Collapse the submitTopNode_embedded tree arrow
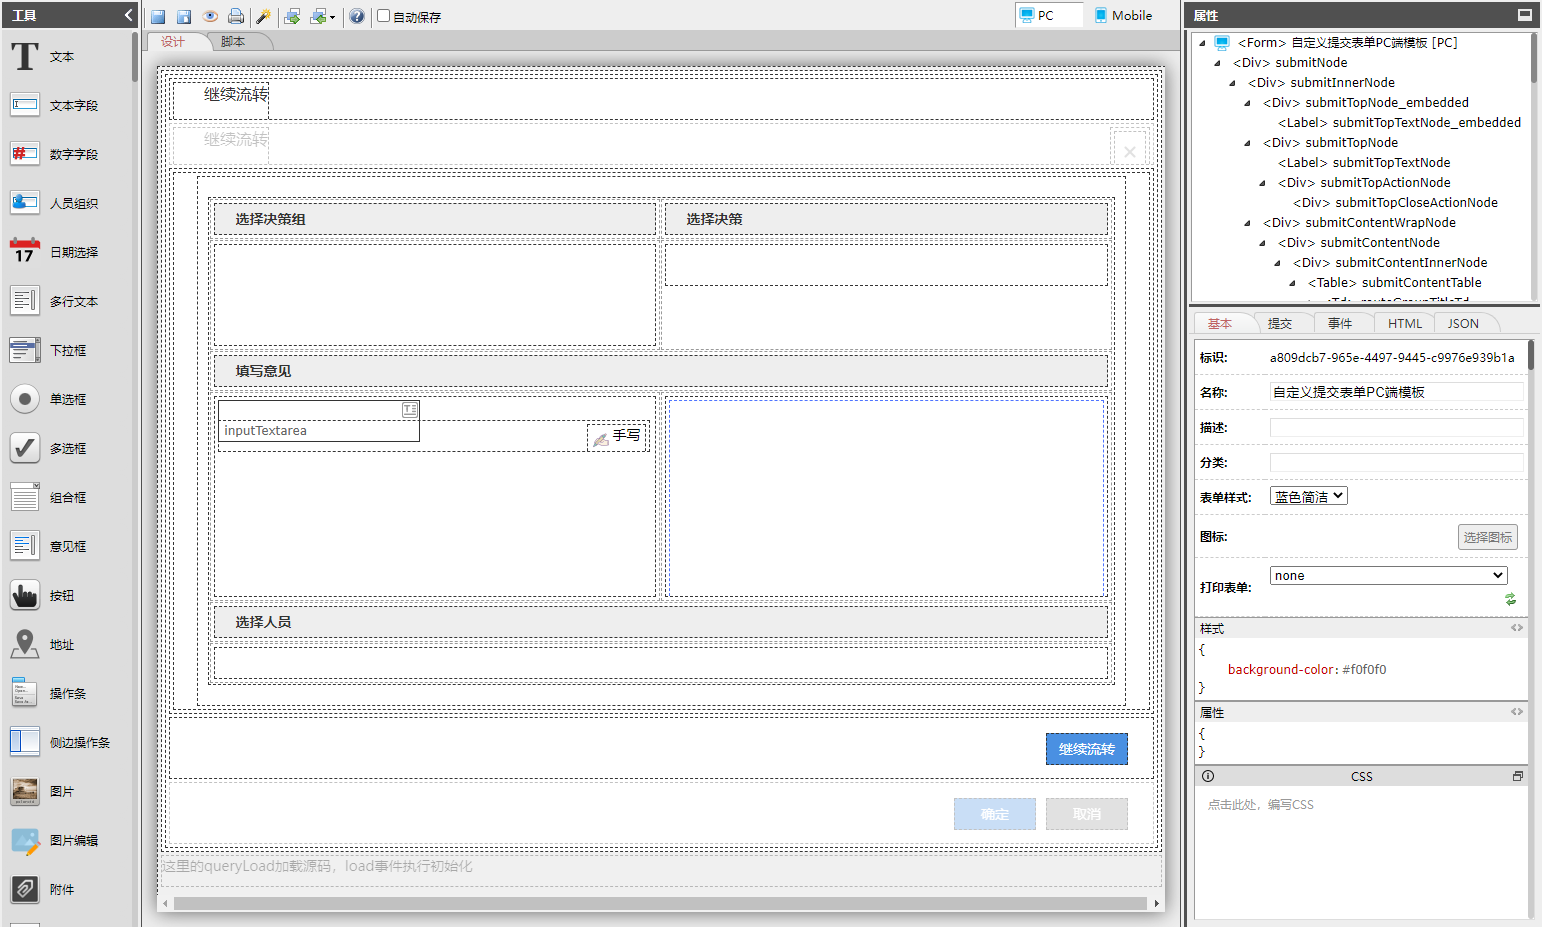The height and width of the screenshot is (935, 1542). tap(1247, 103)
